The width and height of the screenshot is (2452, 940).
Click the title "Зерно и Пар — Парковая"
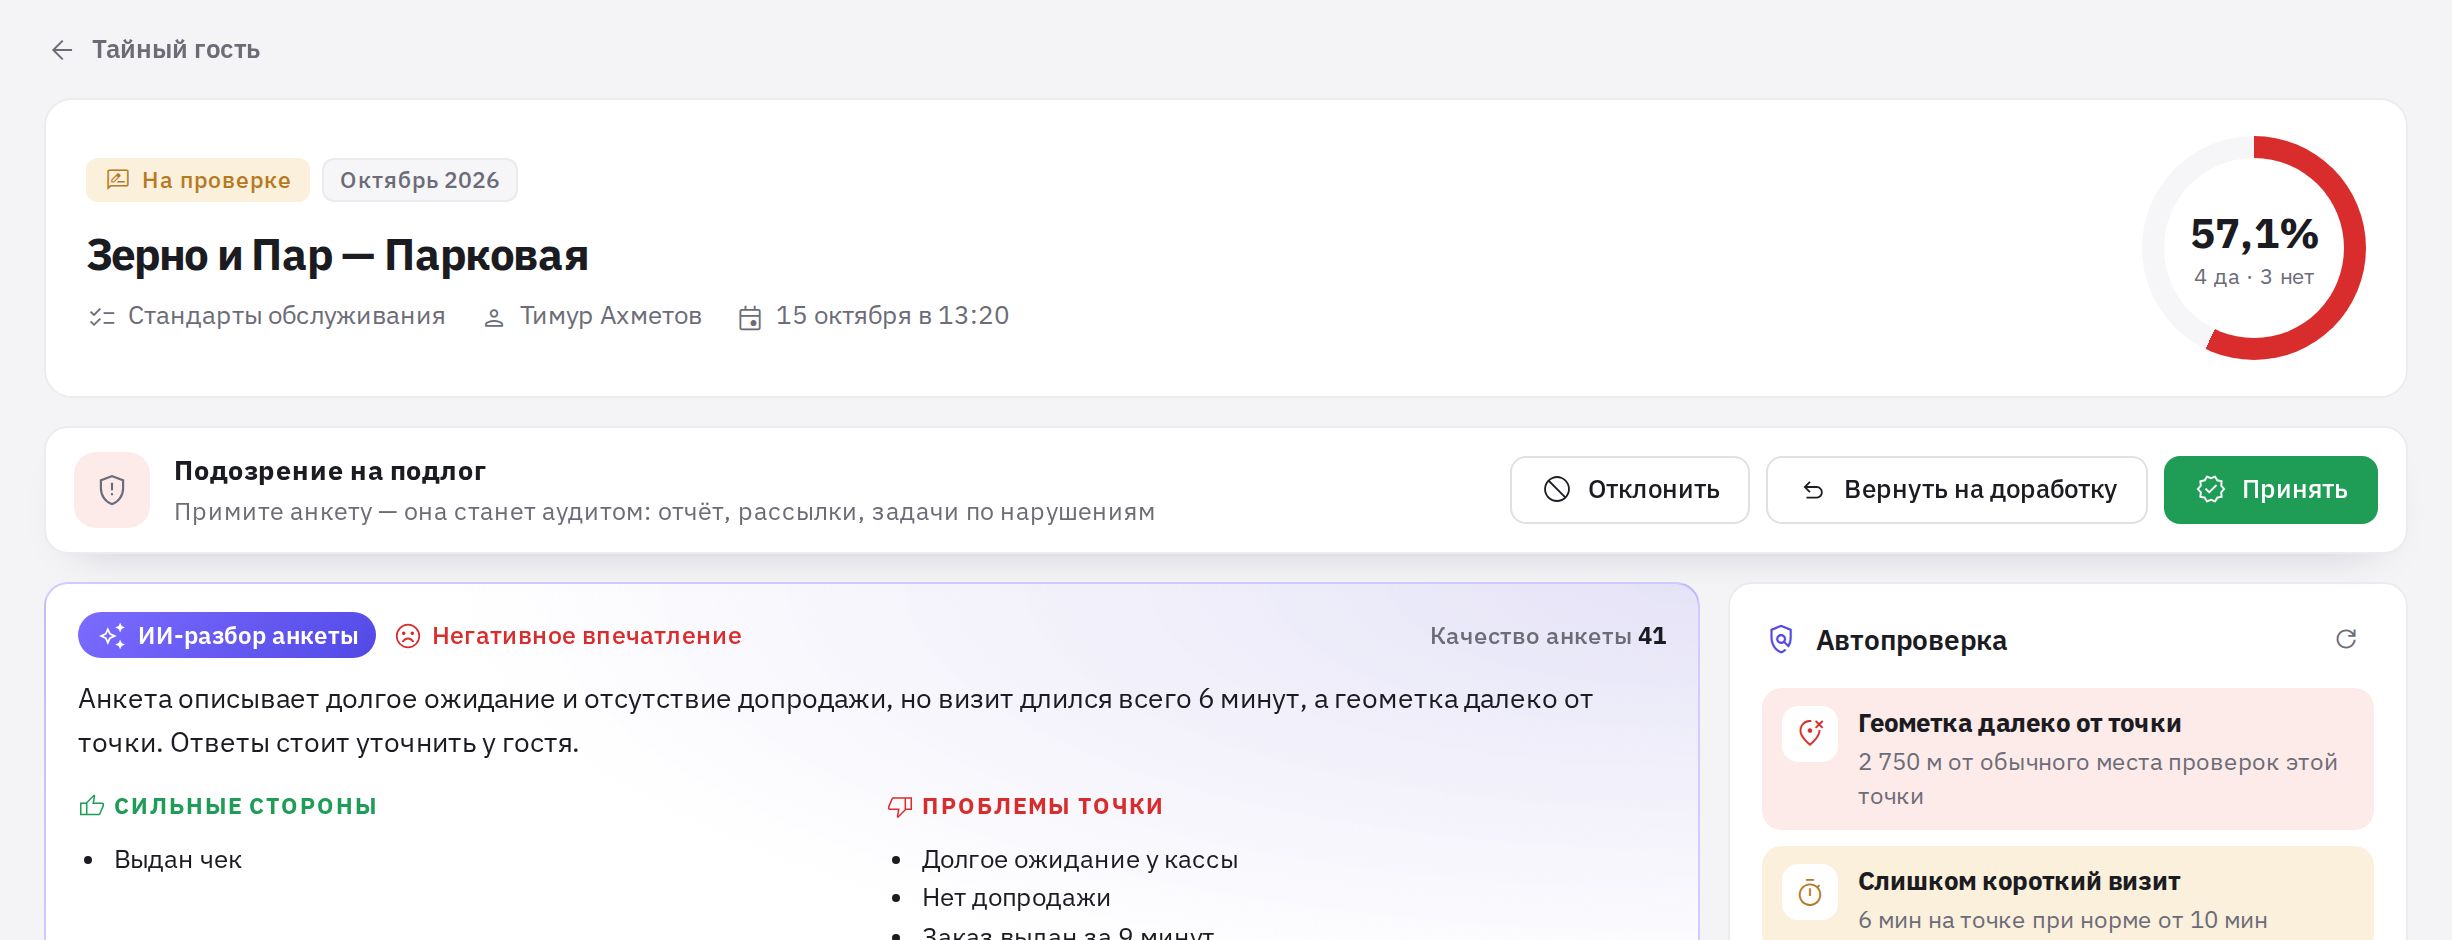(x=338, y=255)
